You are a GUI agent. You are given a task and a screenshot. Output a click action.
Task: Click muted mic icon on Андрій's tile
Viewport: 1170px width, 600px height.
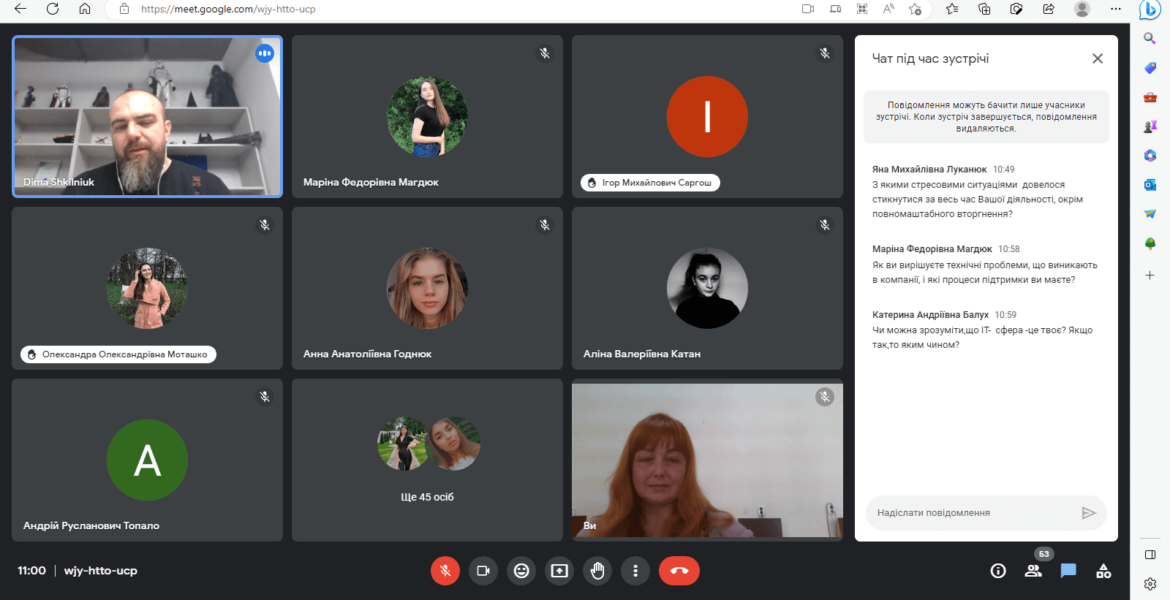point(264,397)
